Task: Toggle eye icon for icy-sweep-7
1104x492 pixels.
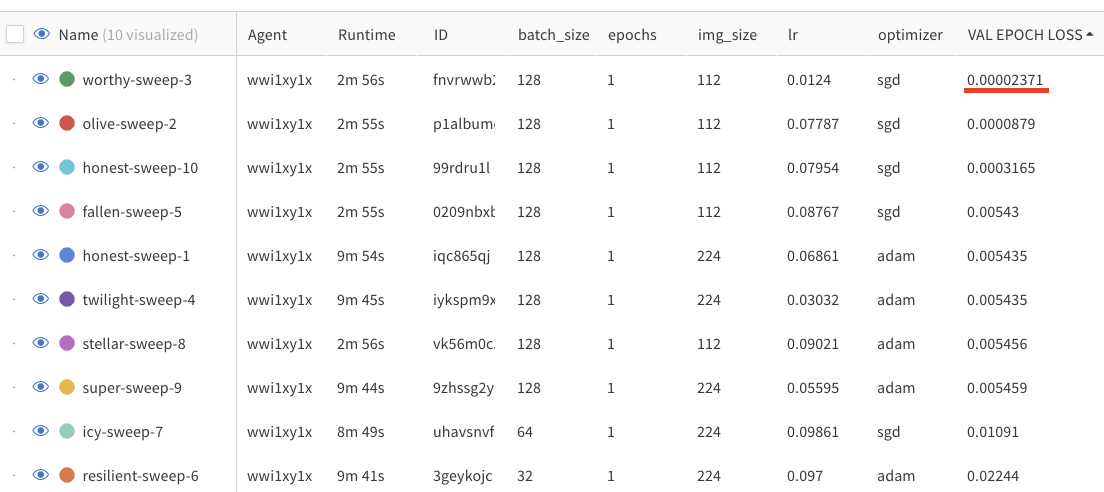Action: pos(41,431)
